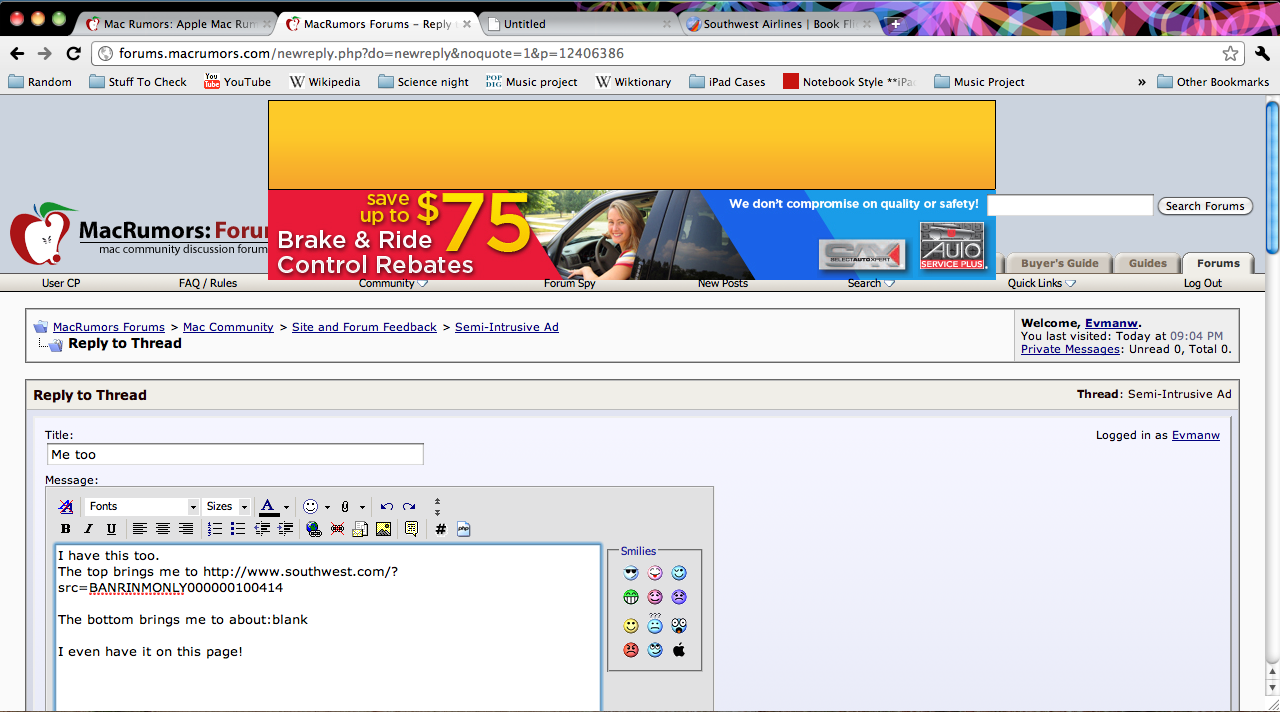1280x712 pixels.
Task: Insert the confused smiley with question marks
Action: (655, 624)
